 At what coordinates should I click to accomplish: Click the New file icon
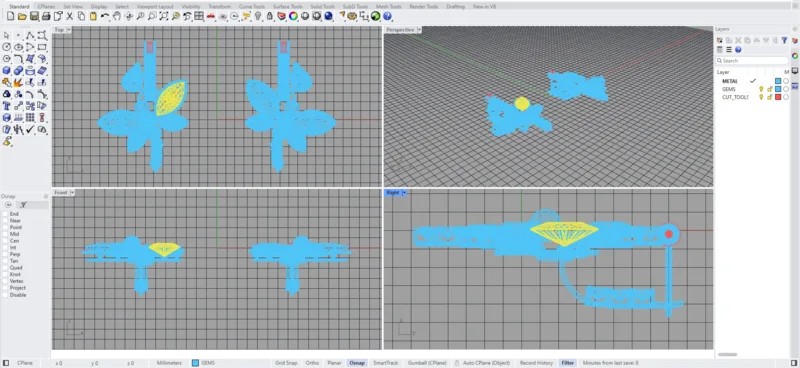click(10, 16)
